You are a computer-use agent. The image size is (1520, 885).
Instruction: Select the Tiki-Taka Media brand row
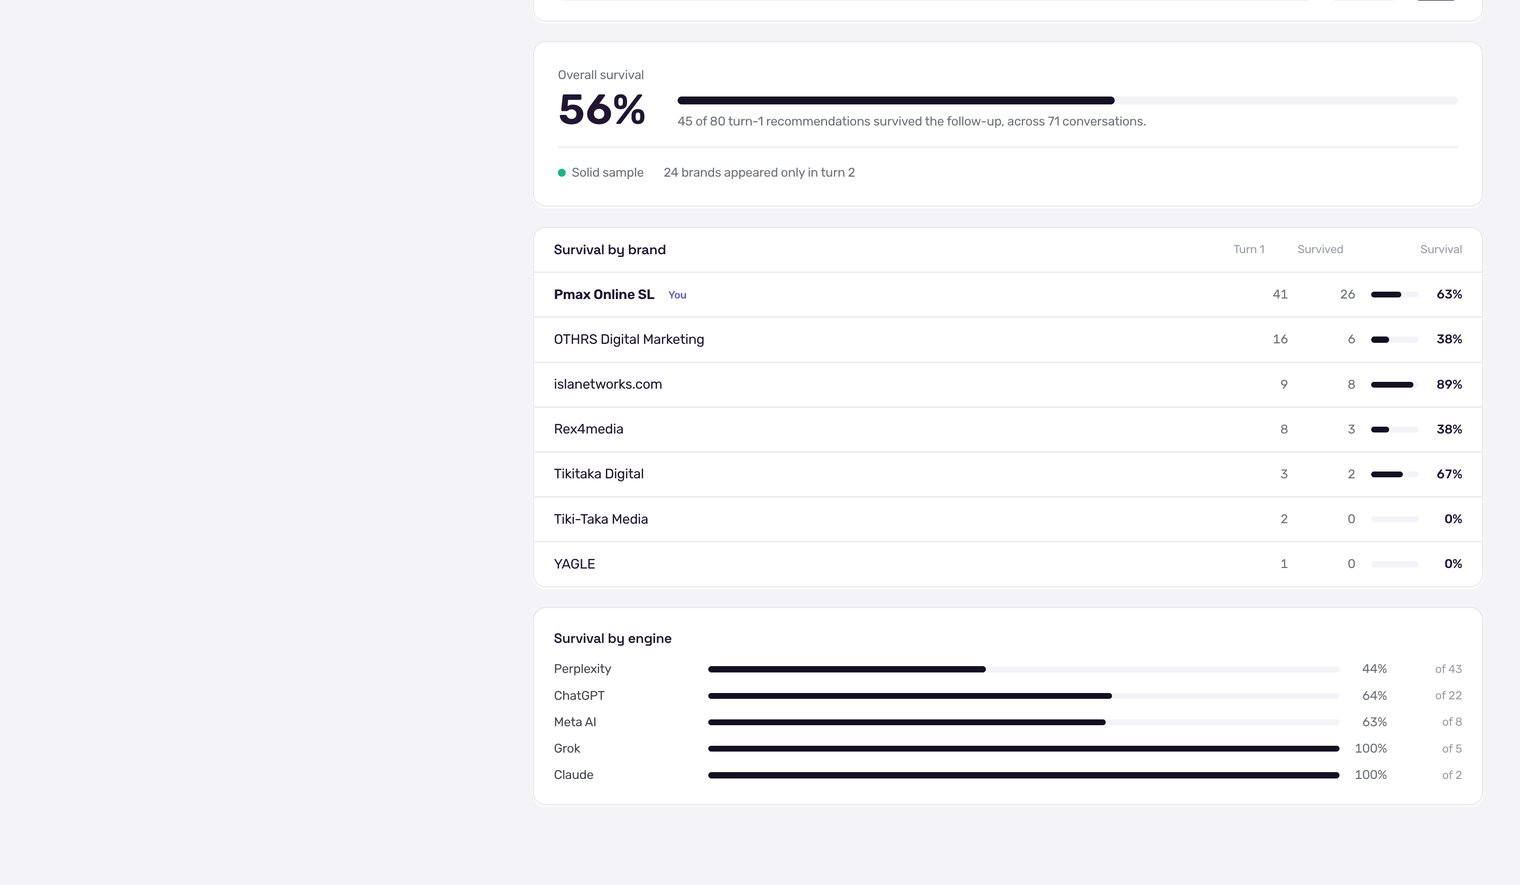pyautogui.click(x=1008, y=520)
